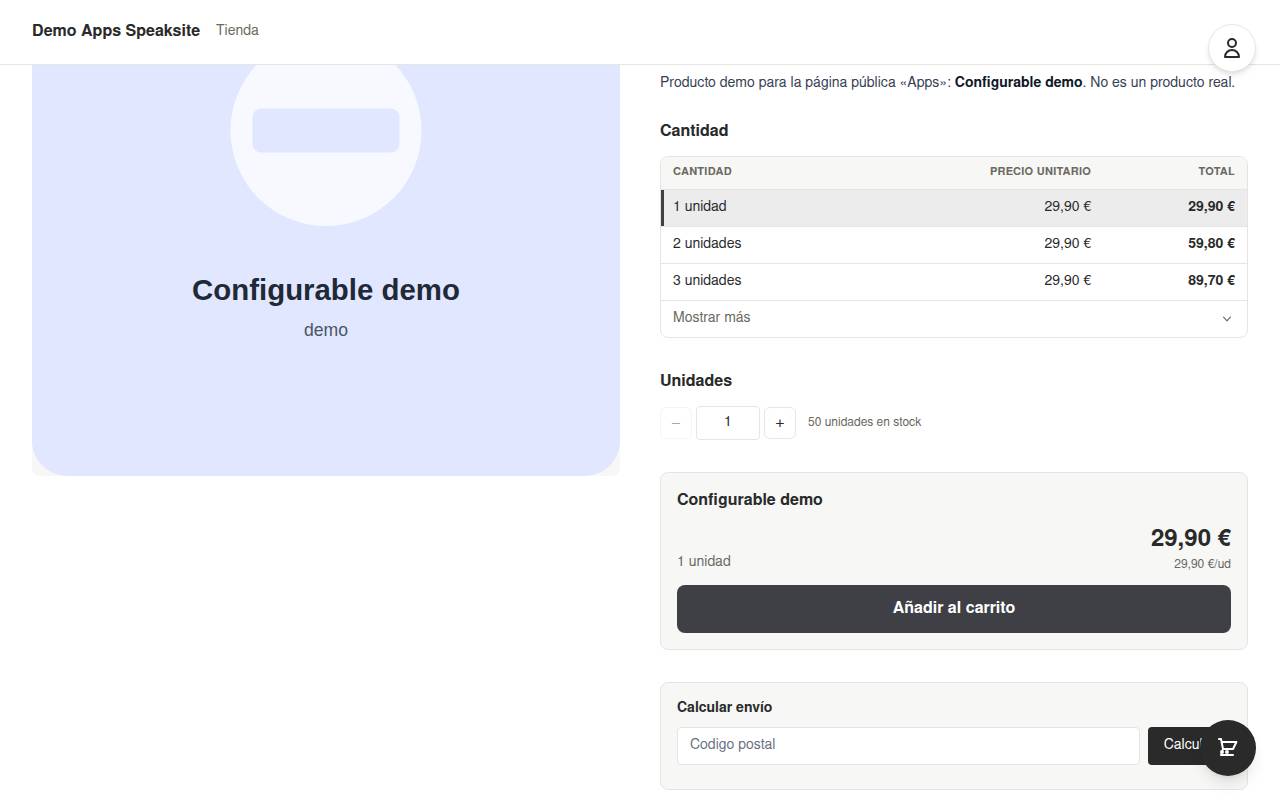Click the Calcular envío heading
Screen dimensions: 1280x800
pyautogui.click(x=724, y=707)
